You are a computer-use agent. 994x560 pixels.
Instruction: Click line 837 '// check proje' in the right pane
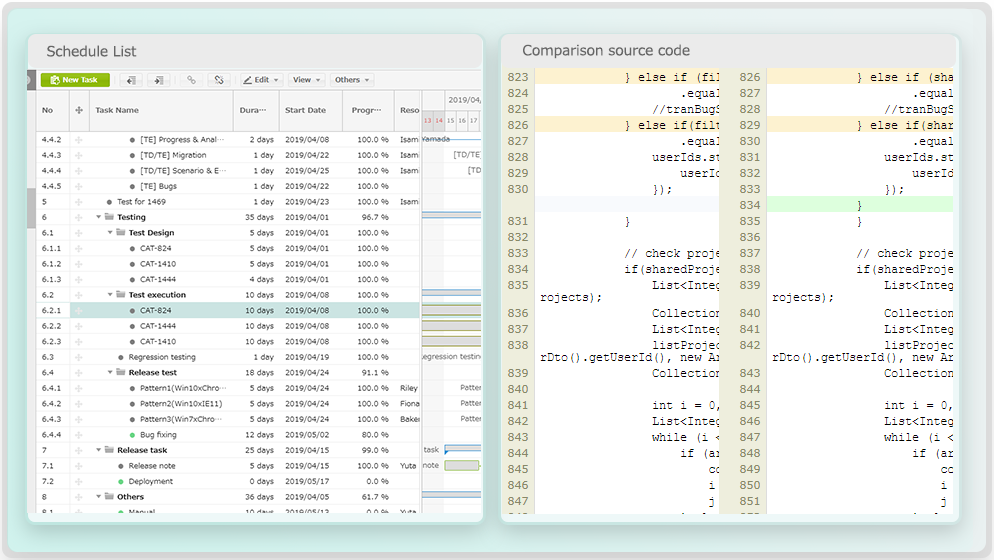pyautogui.click(x=904, y=253)
